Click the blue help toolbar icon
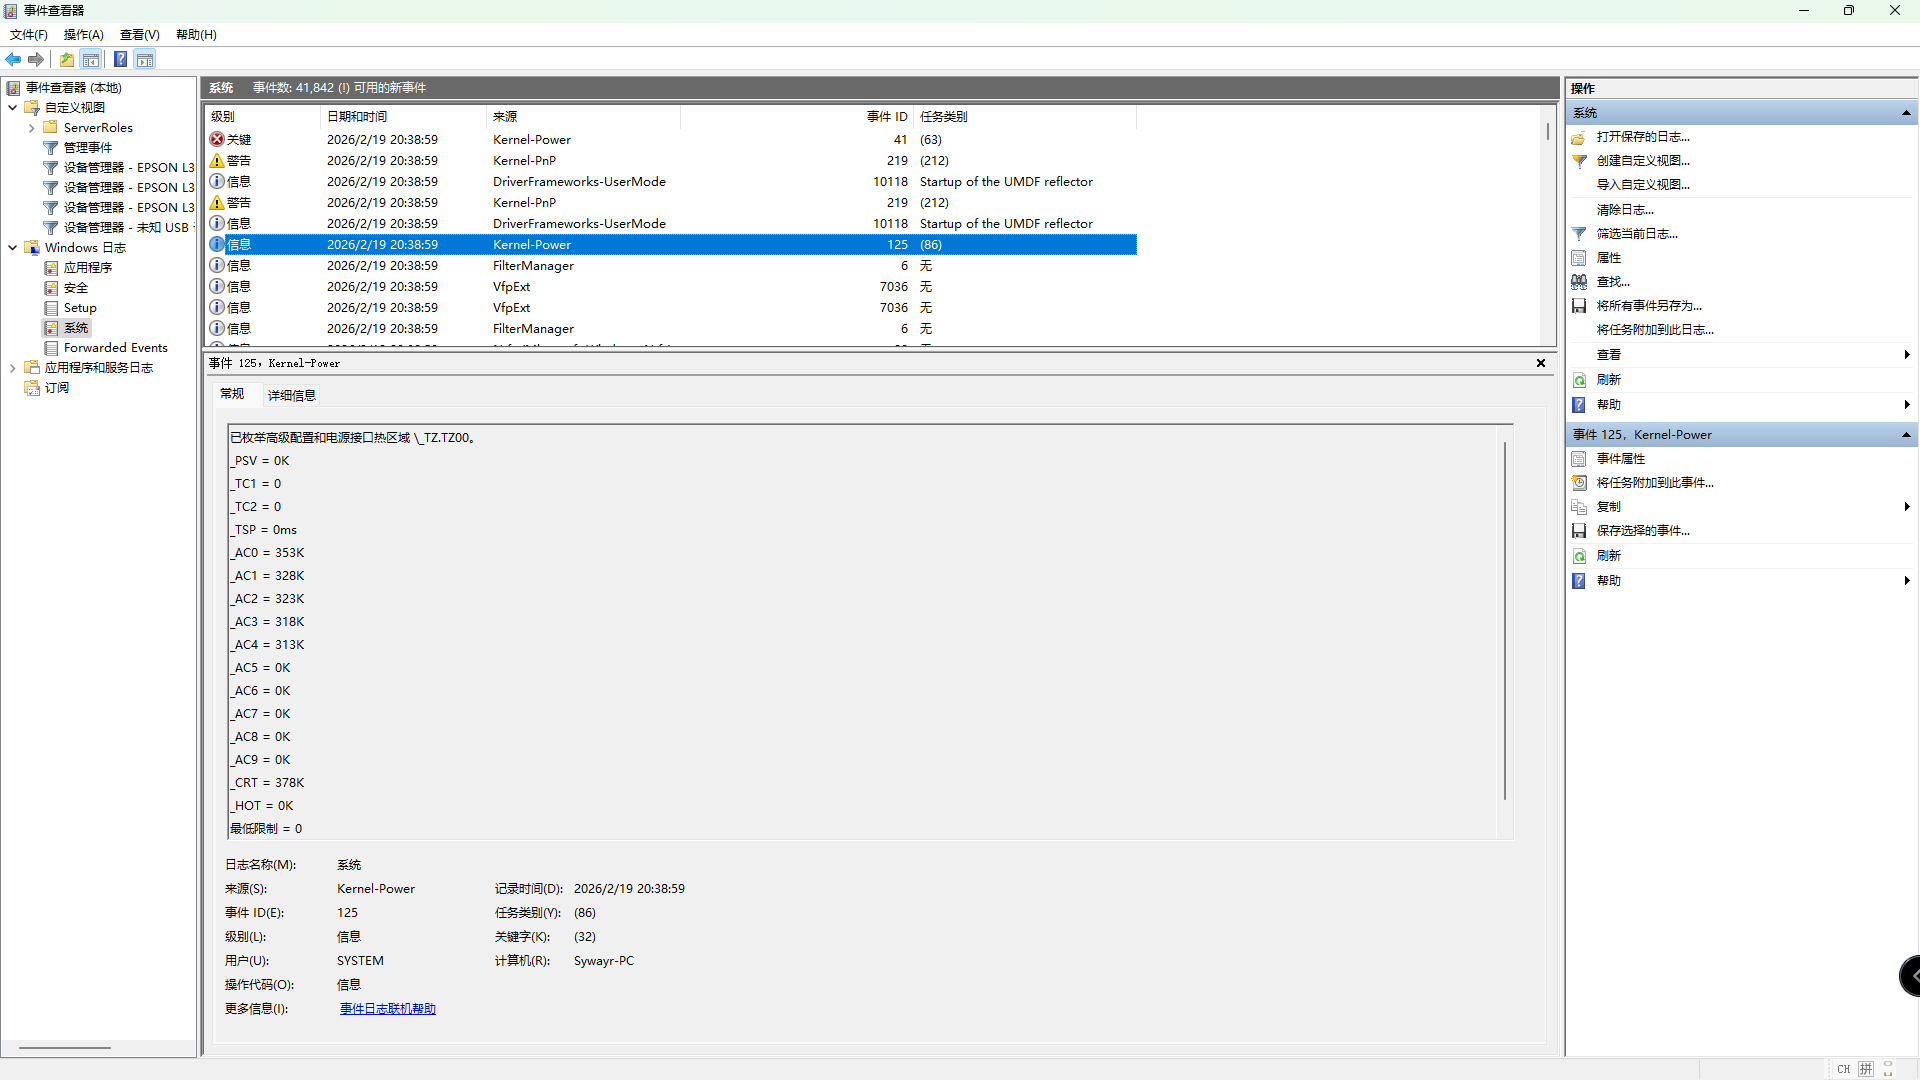The height and width of the screenshot is (1080, 1920). pos(120,60)
